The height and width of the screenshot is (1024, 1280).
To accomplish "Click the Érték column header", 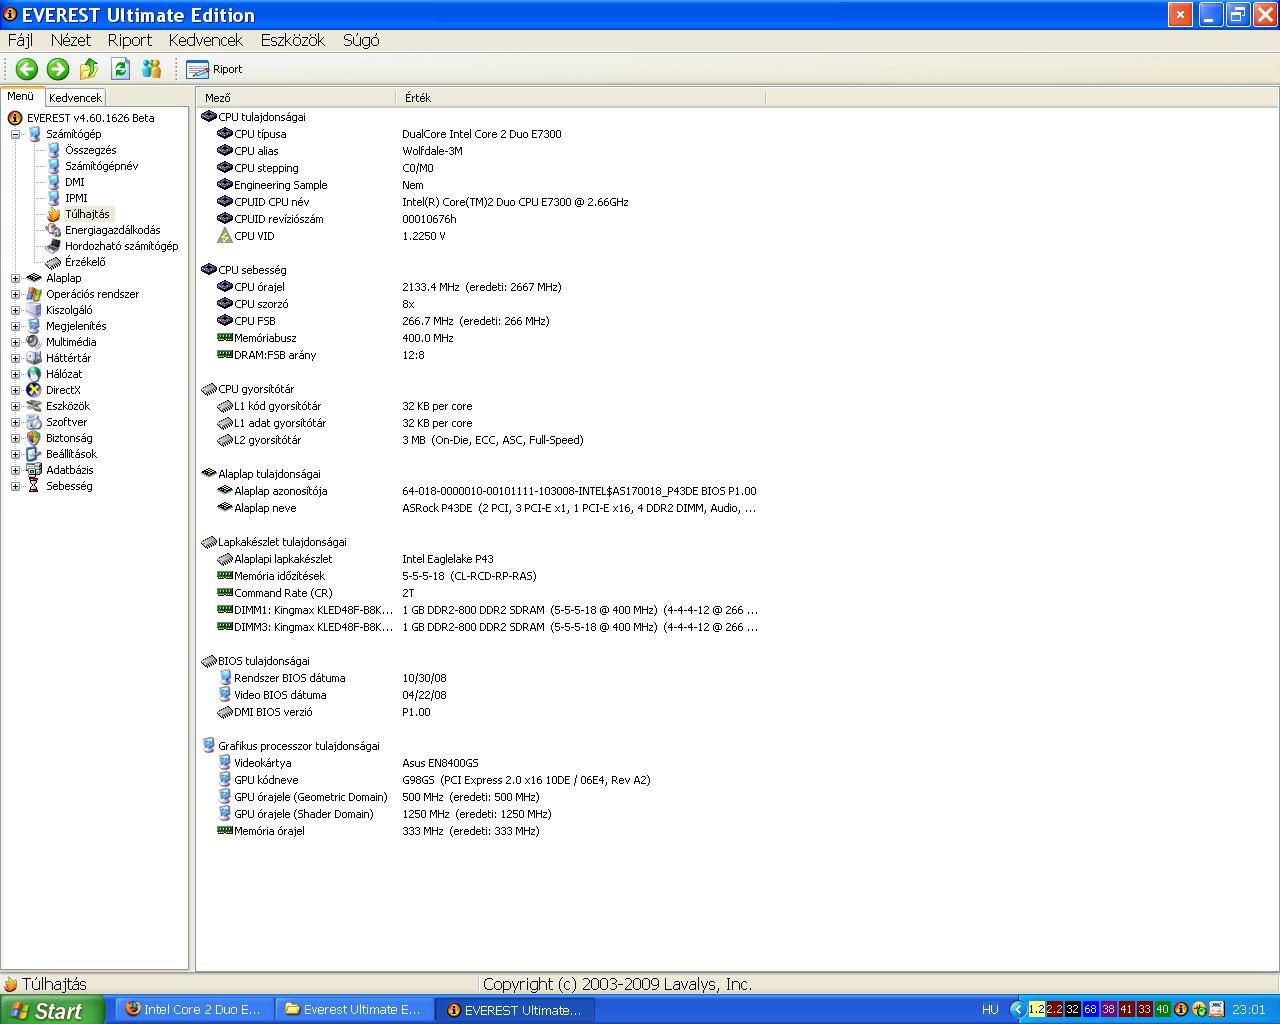I will tap(581, 98).
